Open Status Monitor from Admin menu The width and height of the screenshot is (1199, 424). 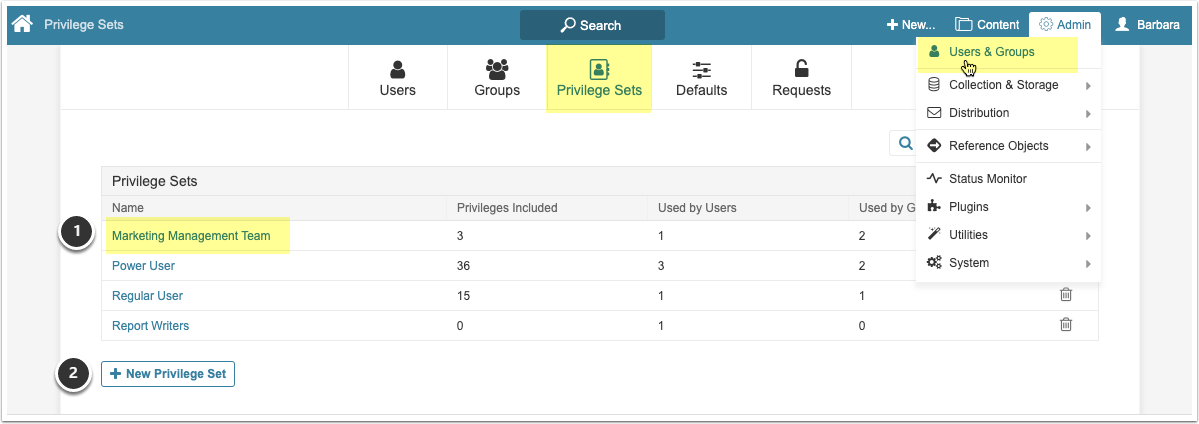[x=987, y=179]
